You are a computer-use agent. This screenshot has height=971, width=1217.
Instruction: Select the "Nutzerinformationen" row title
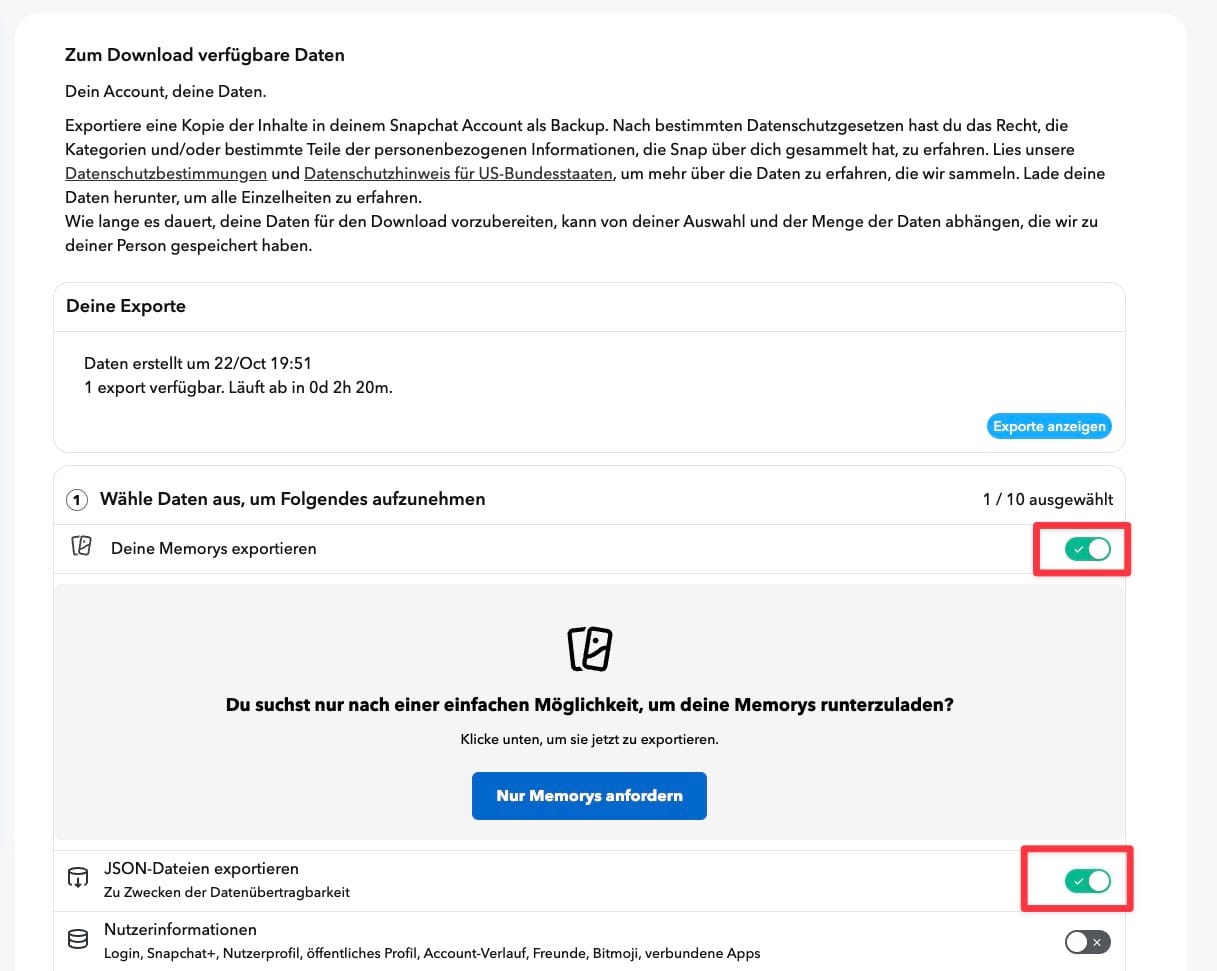180,930
